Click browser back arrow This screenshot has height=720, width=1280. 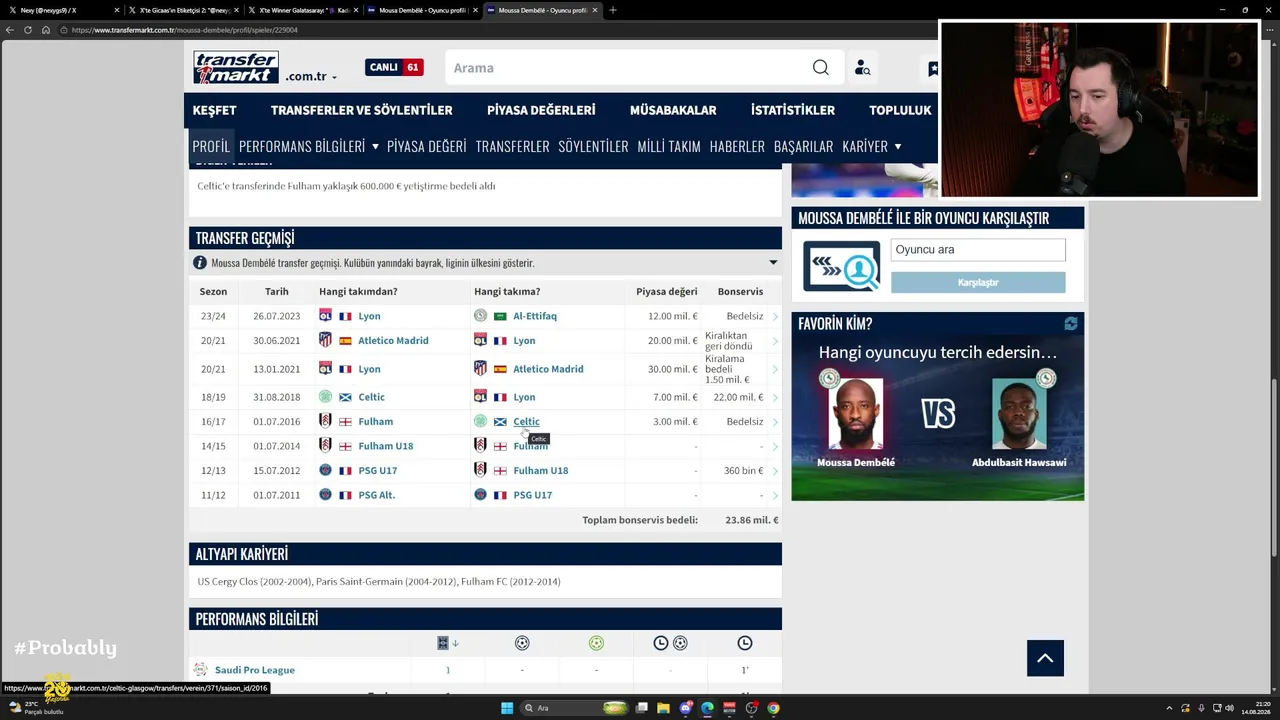10,30
